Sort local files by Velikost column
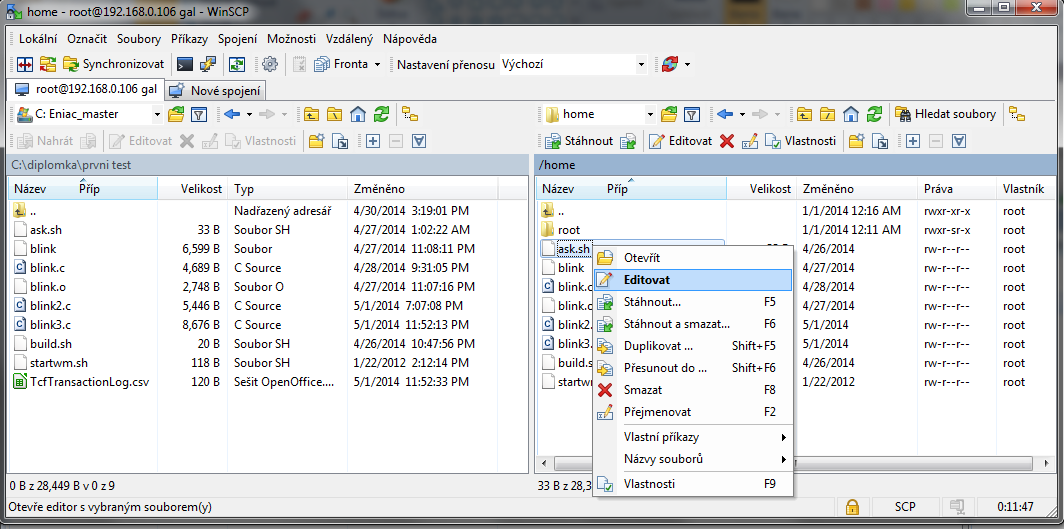 pos(193,189)
